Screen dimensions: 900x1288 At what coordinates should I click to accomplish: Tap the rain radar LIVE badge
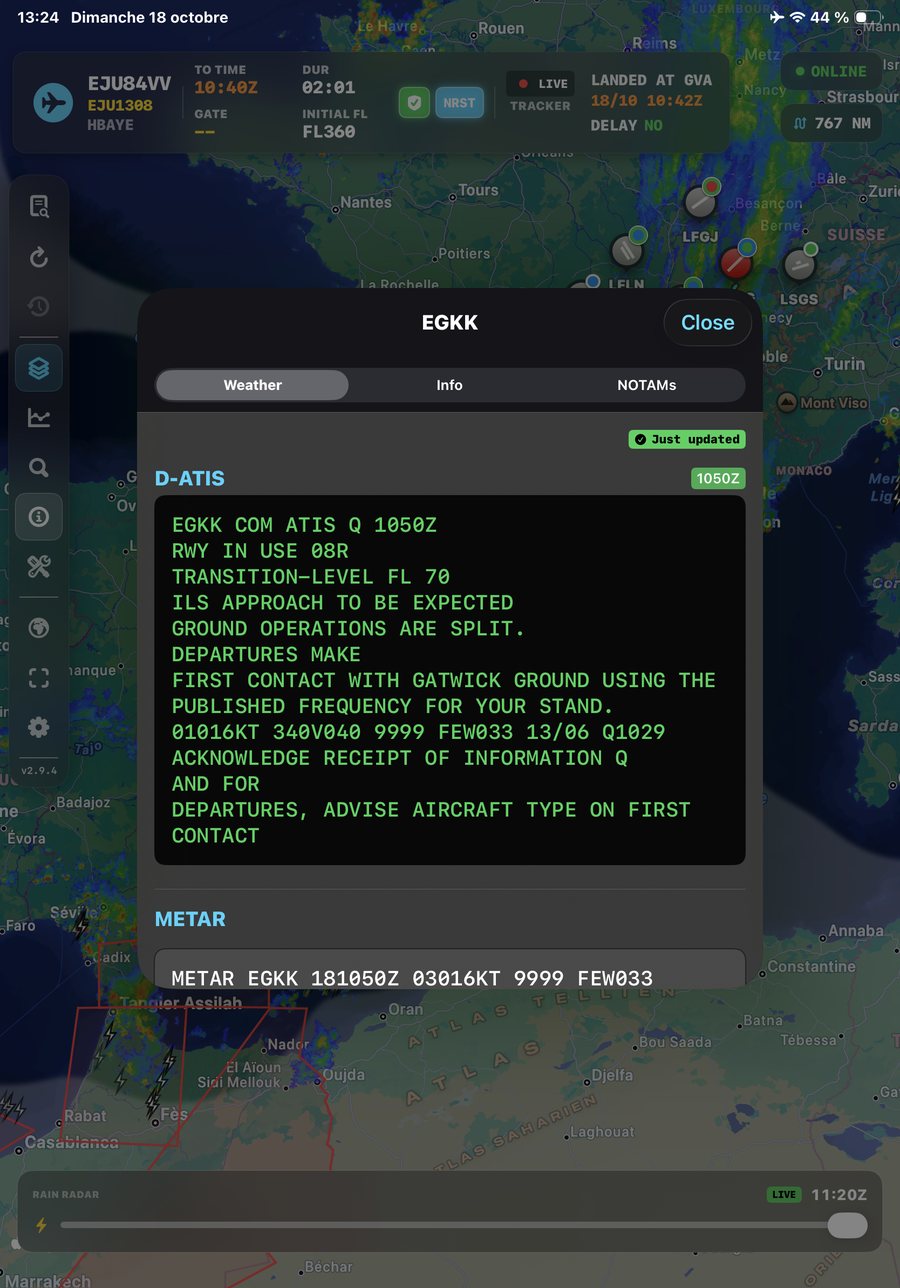(784, 1194)
